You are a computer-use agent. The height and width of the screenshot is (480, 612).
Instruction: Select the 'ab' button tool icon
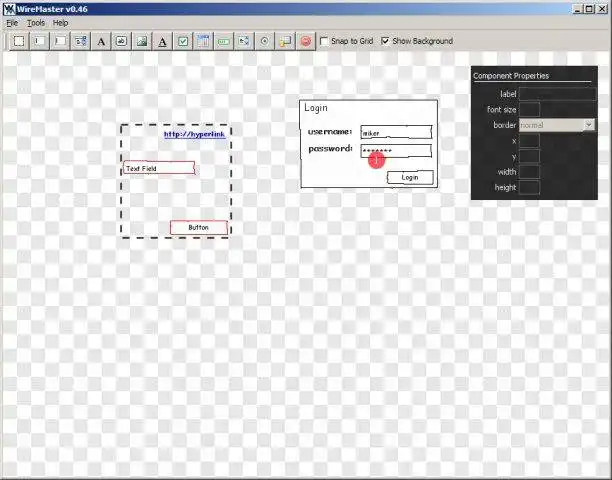click(121, 41)
